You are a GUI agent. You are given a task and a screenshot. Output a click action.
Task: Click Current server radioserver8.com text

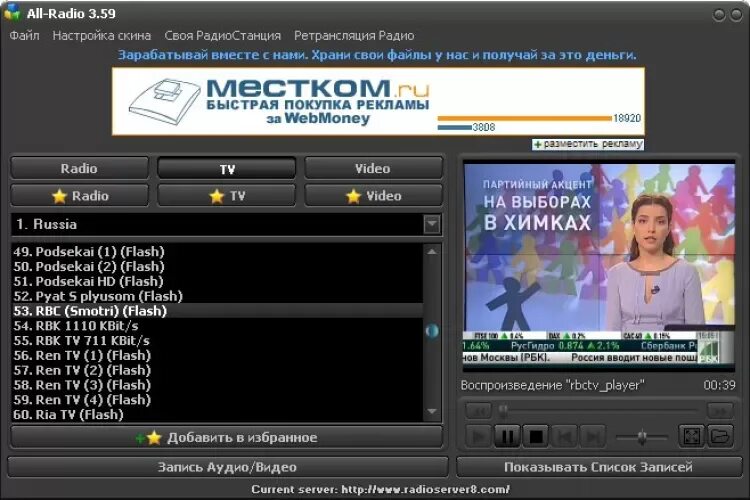[x=380, y=489]
